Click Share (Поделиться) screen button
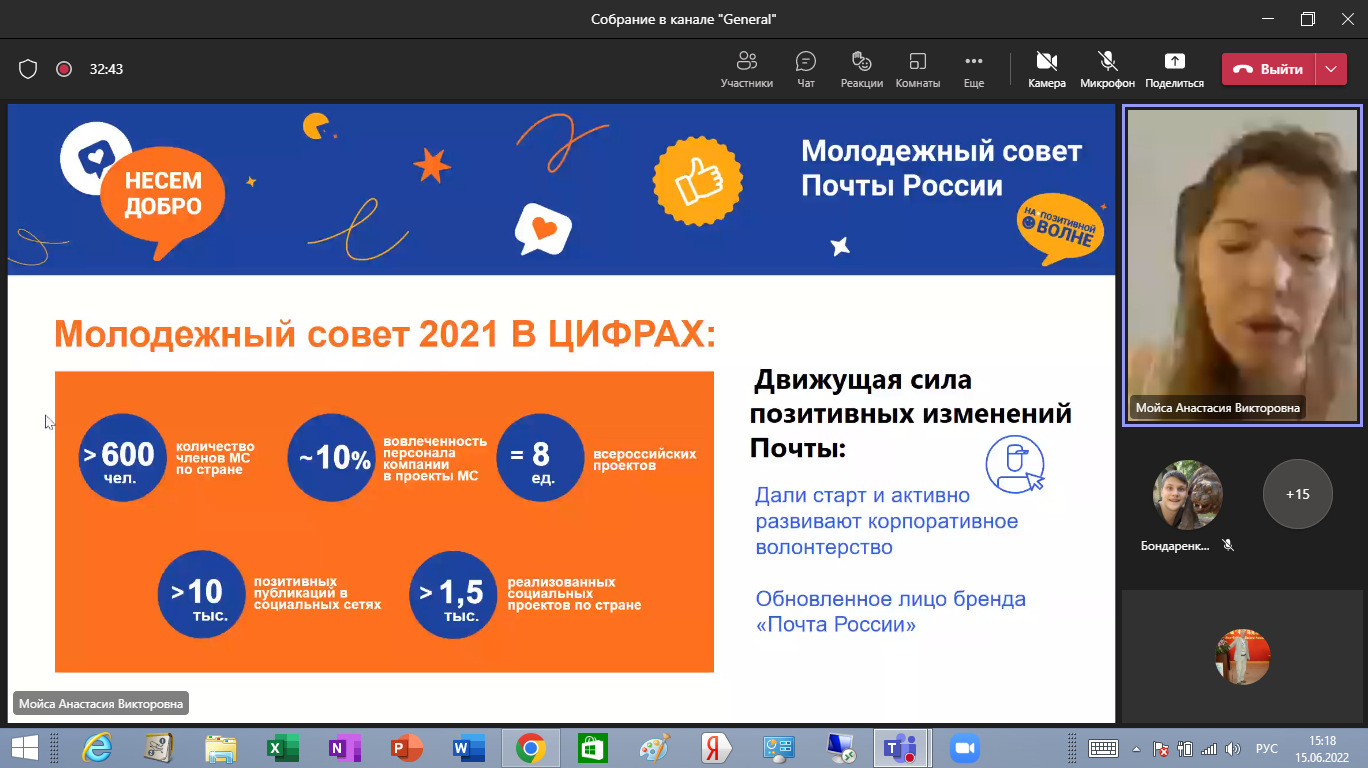 [1175, 70]
